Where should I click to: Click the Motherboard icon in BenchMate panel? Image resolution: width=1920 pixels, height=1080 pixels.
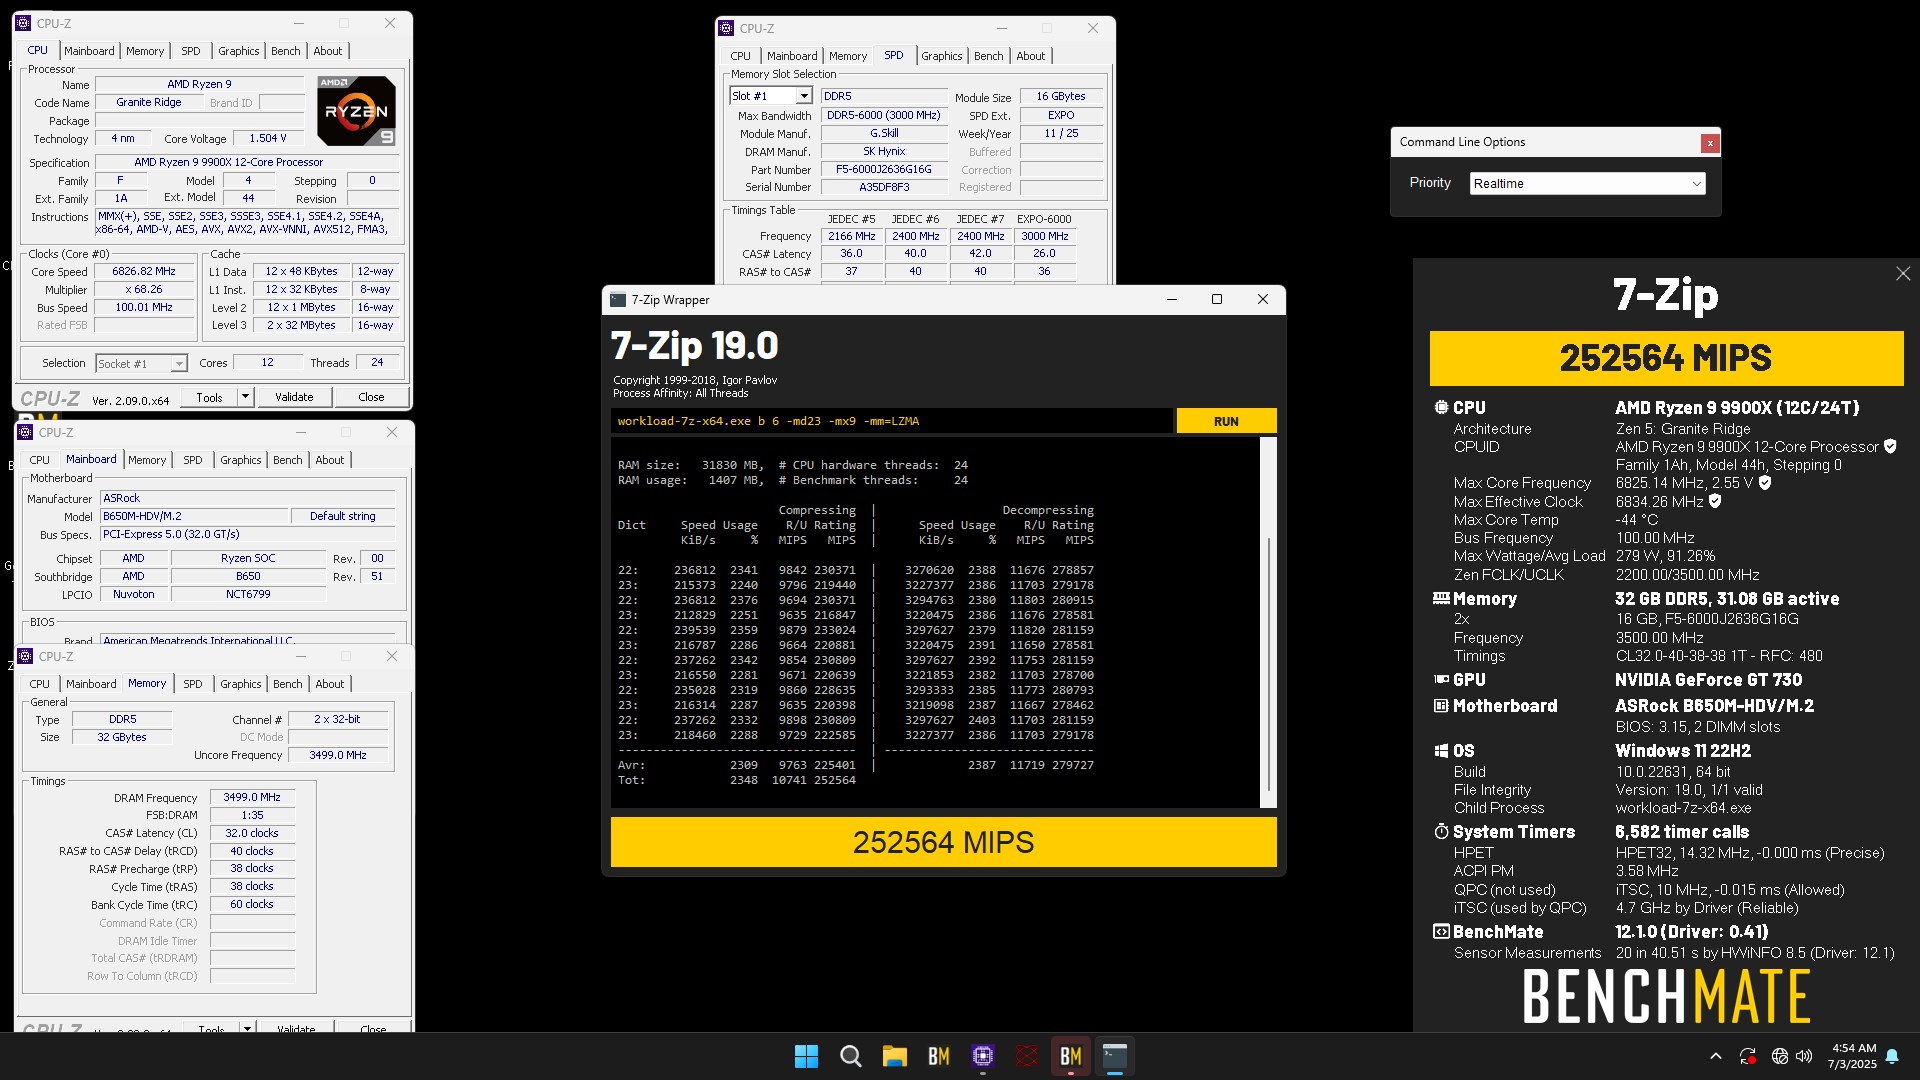[1441, 706]
